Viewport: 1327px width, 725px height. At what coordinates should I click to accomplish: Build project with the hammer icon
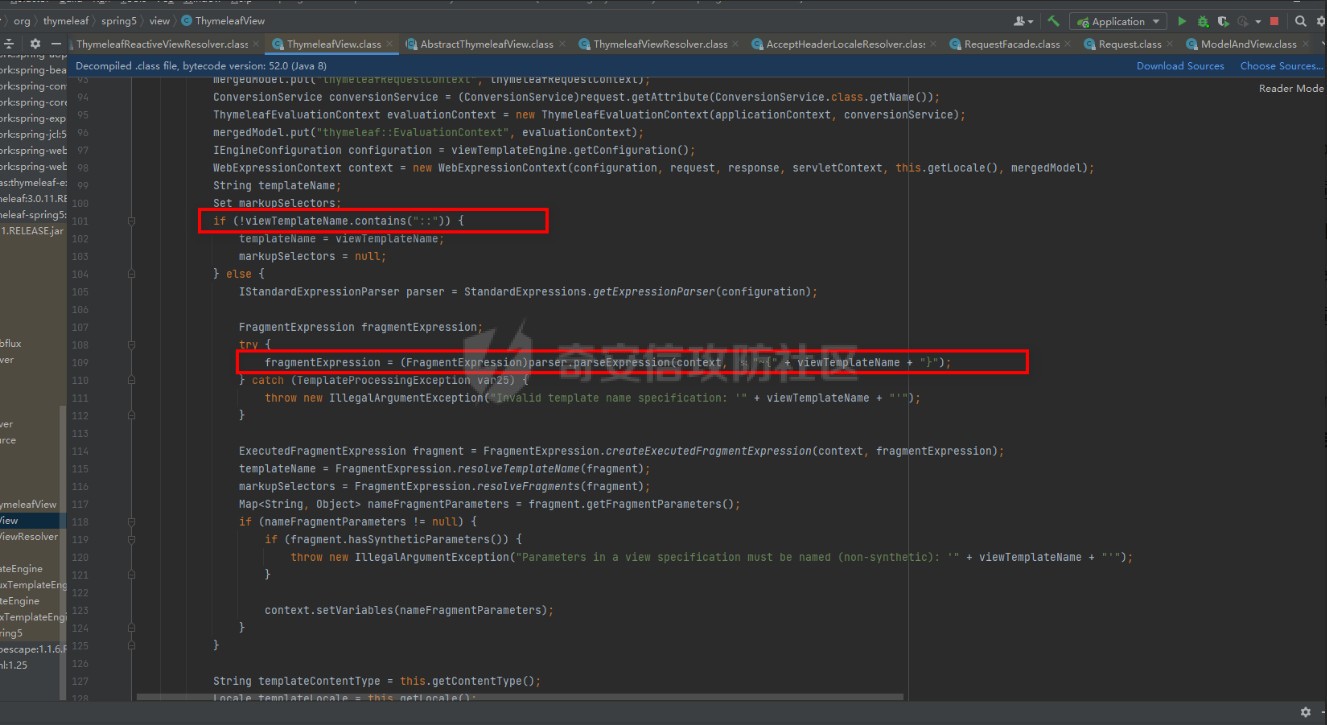pos(1053,21)
